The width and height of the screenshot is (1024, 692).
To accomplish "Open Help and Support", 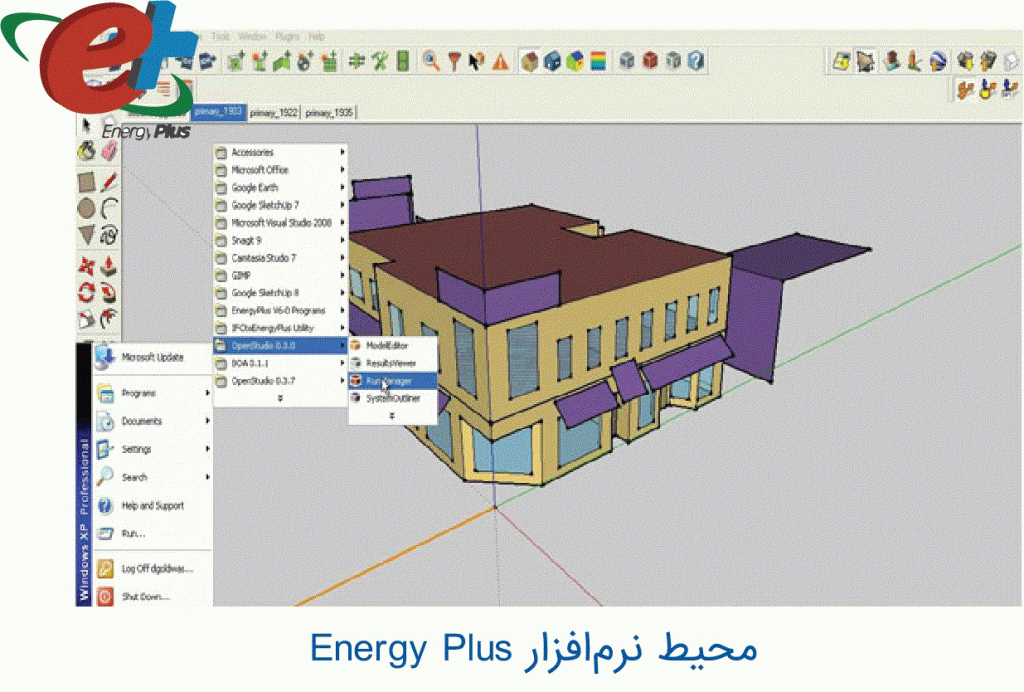I will pyautogui.click(x=153, y=505).
